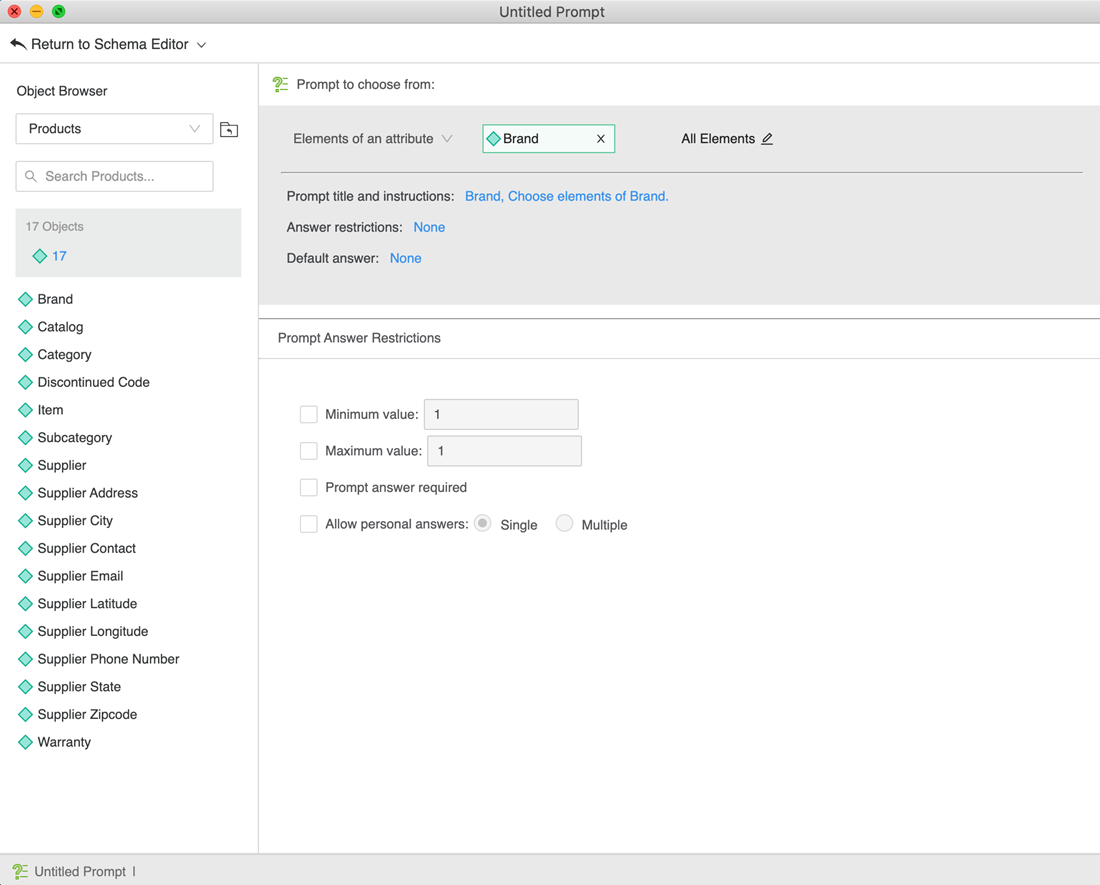This screenshot has width=1100, height=885.
Task: Expand the Elements of an attribute dropdown
Action: point(372,139)
